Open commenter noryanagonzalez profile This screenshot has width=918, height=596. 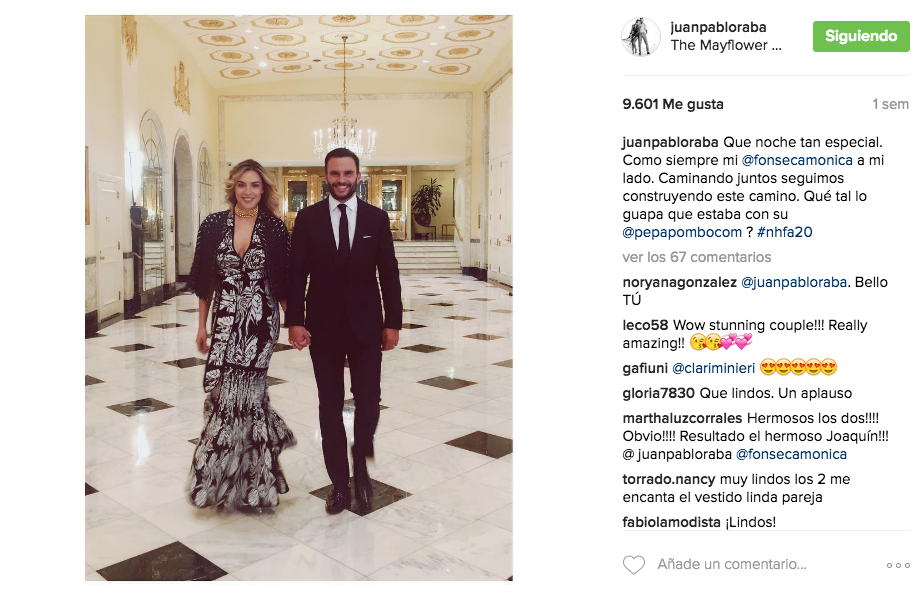click(x=679, y=282)
